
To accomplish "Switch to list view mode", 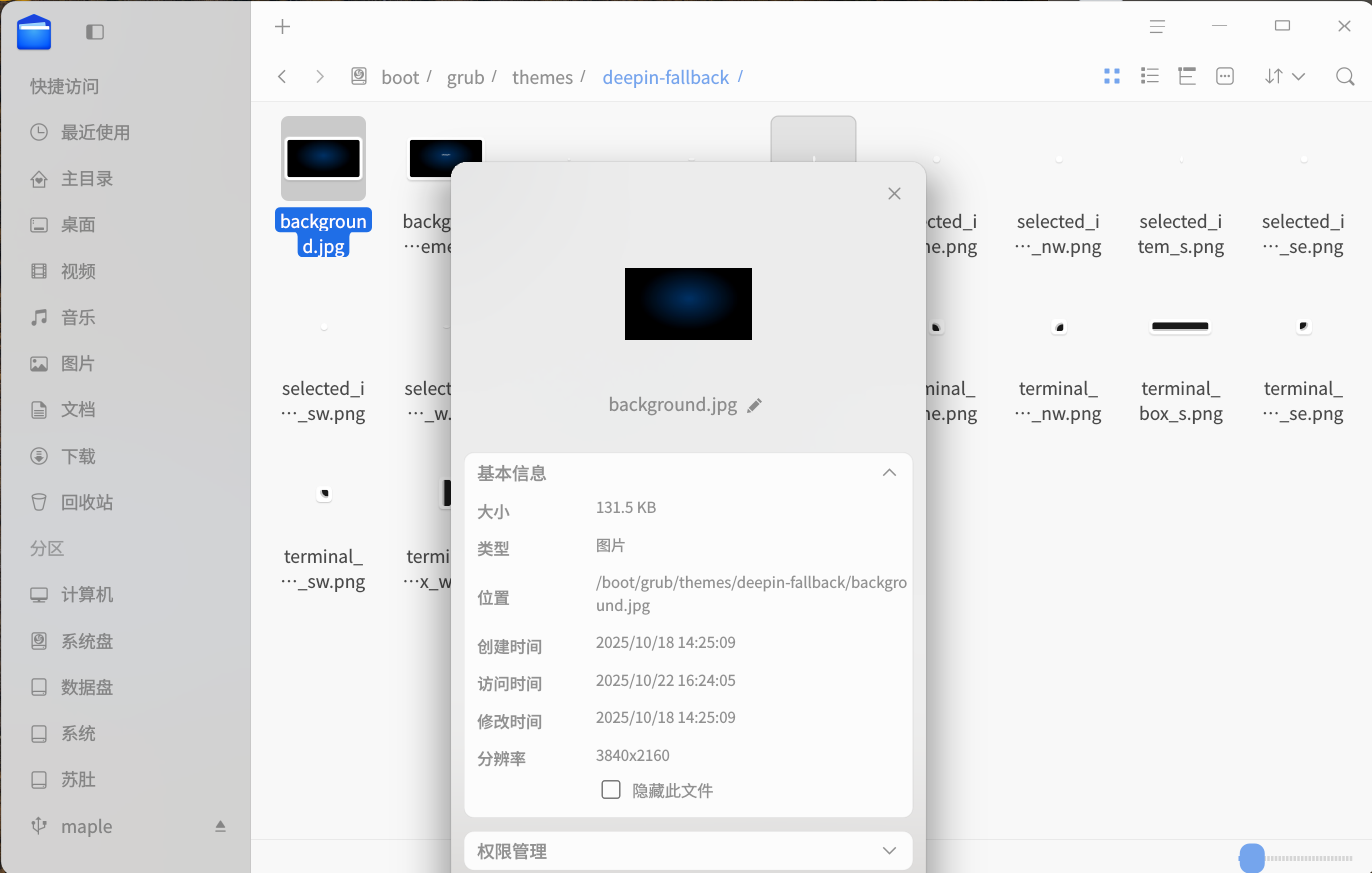I will tap(1150, 76).
